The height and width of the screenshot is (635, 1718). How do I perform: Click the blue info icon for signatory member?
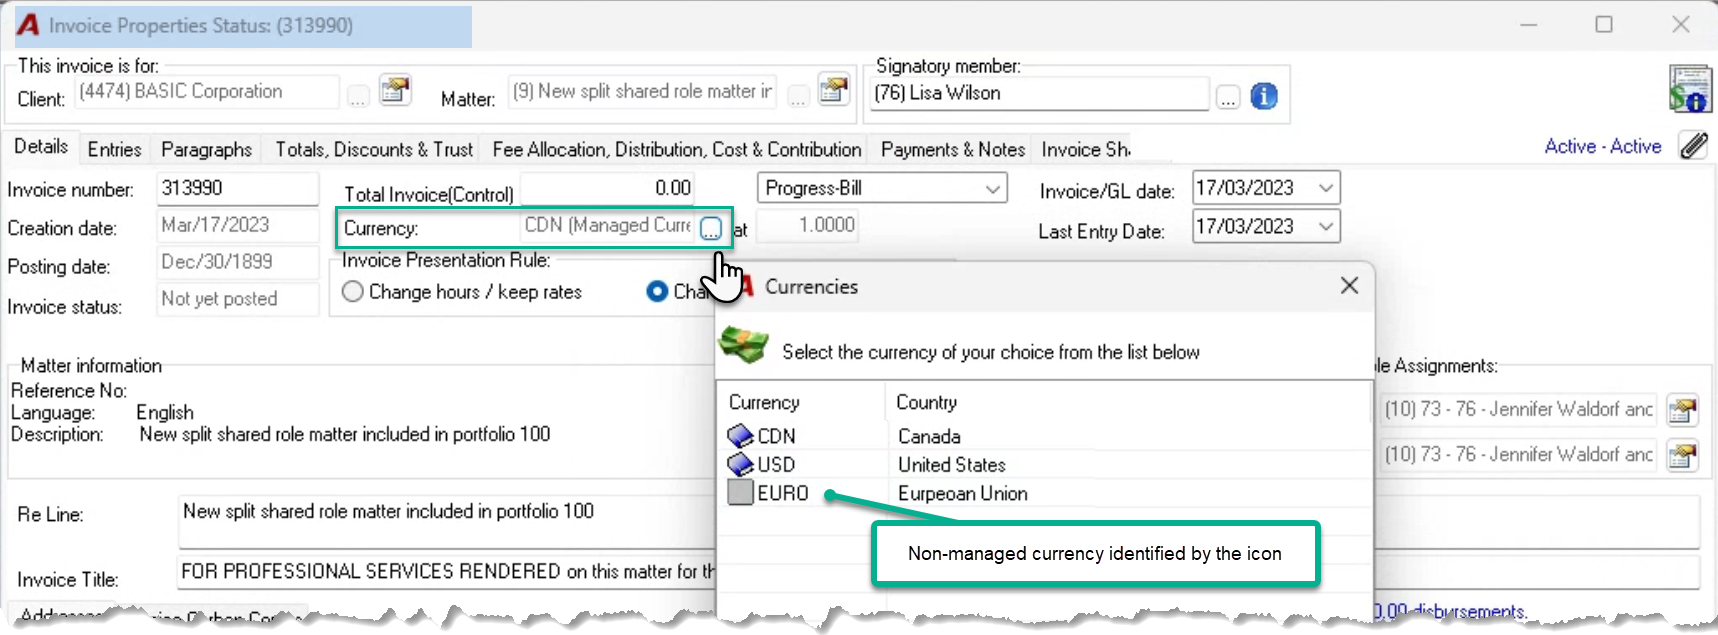[x=1264, y=96]
